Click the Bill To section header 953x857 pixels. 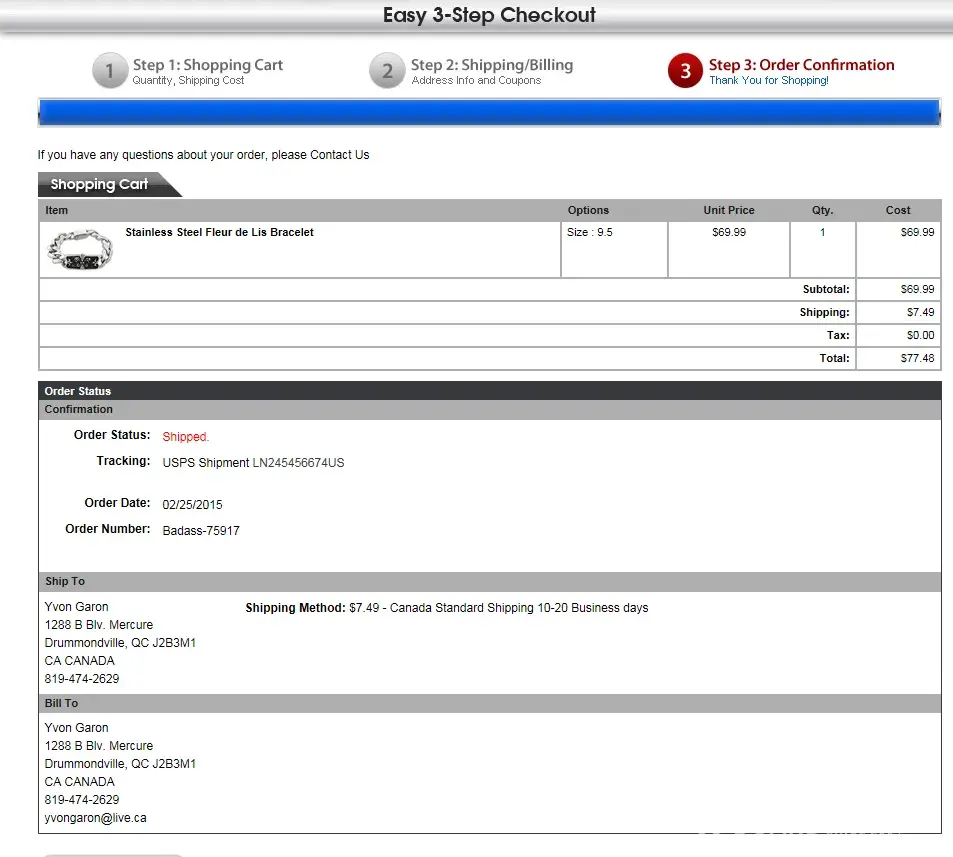pos(61,703)
